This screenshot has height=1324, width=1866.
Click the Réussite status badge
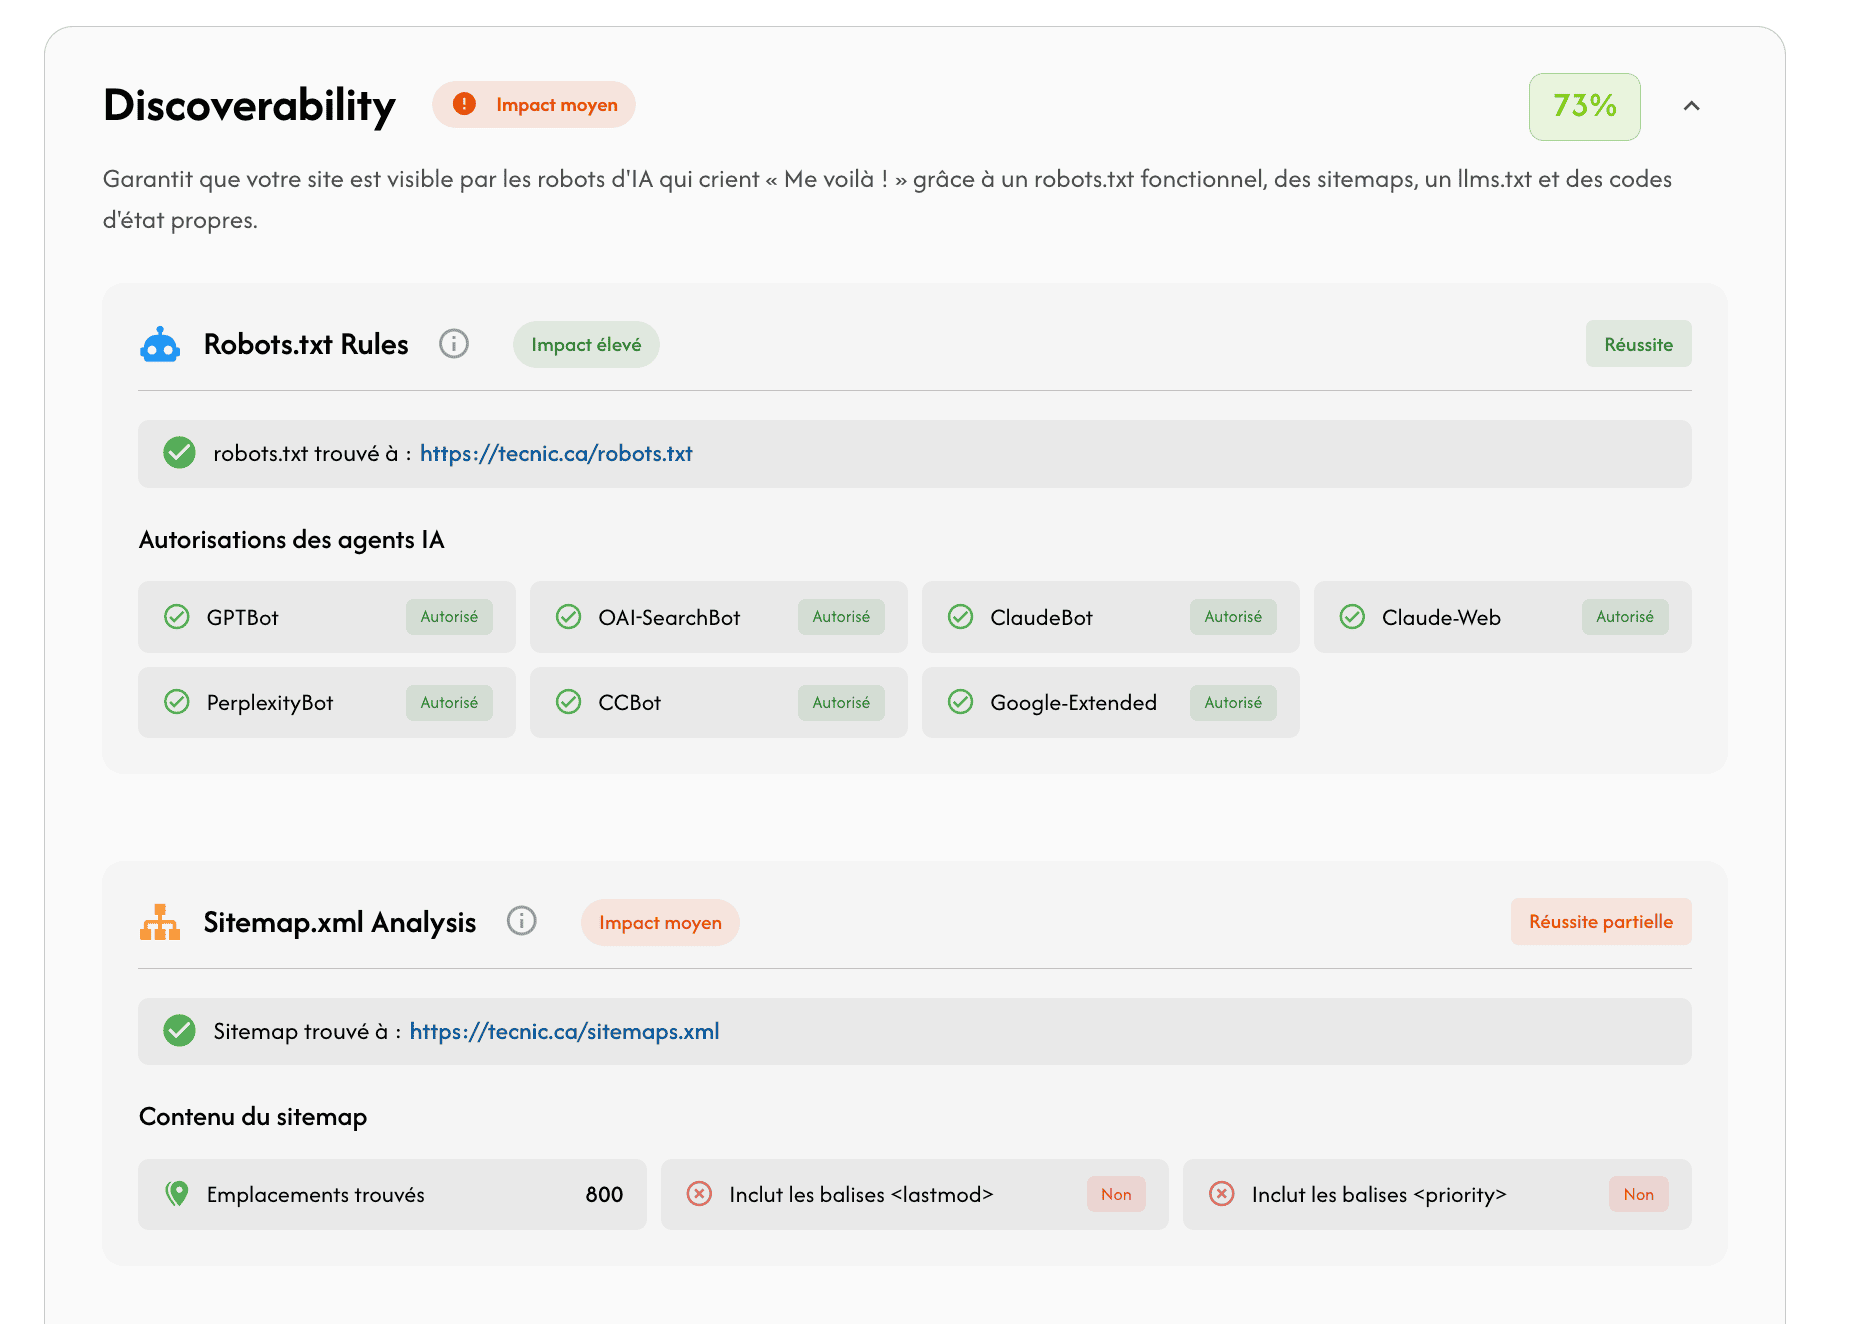[1638, 344]
